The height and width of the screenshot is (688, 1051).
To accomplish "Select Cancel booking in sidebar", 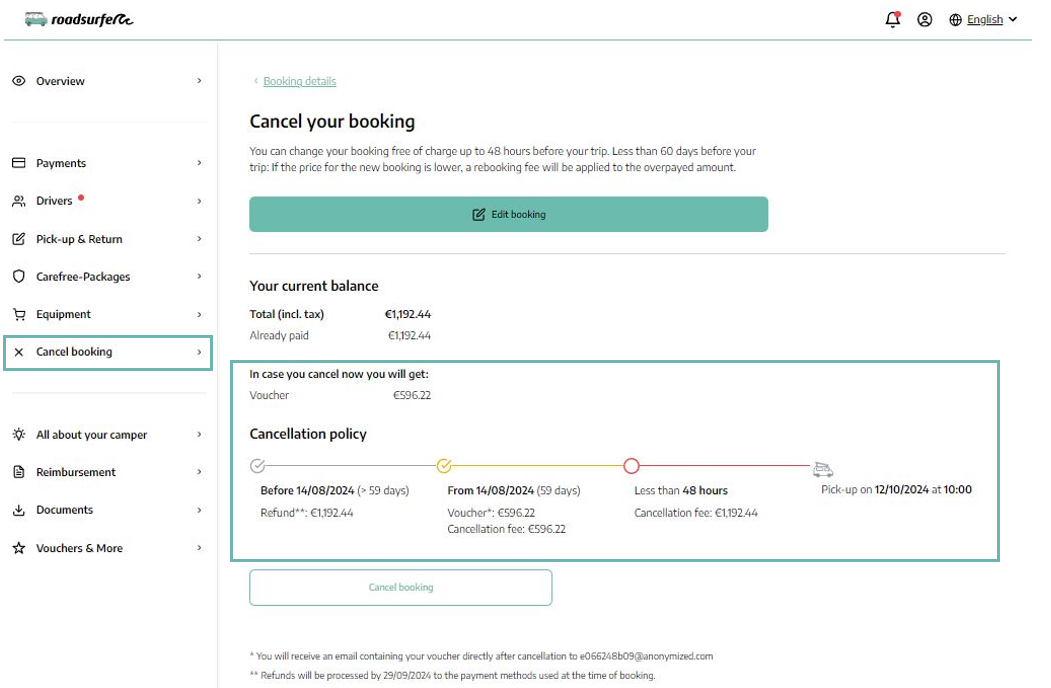I will (x=108, y=353).
